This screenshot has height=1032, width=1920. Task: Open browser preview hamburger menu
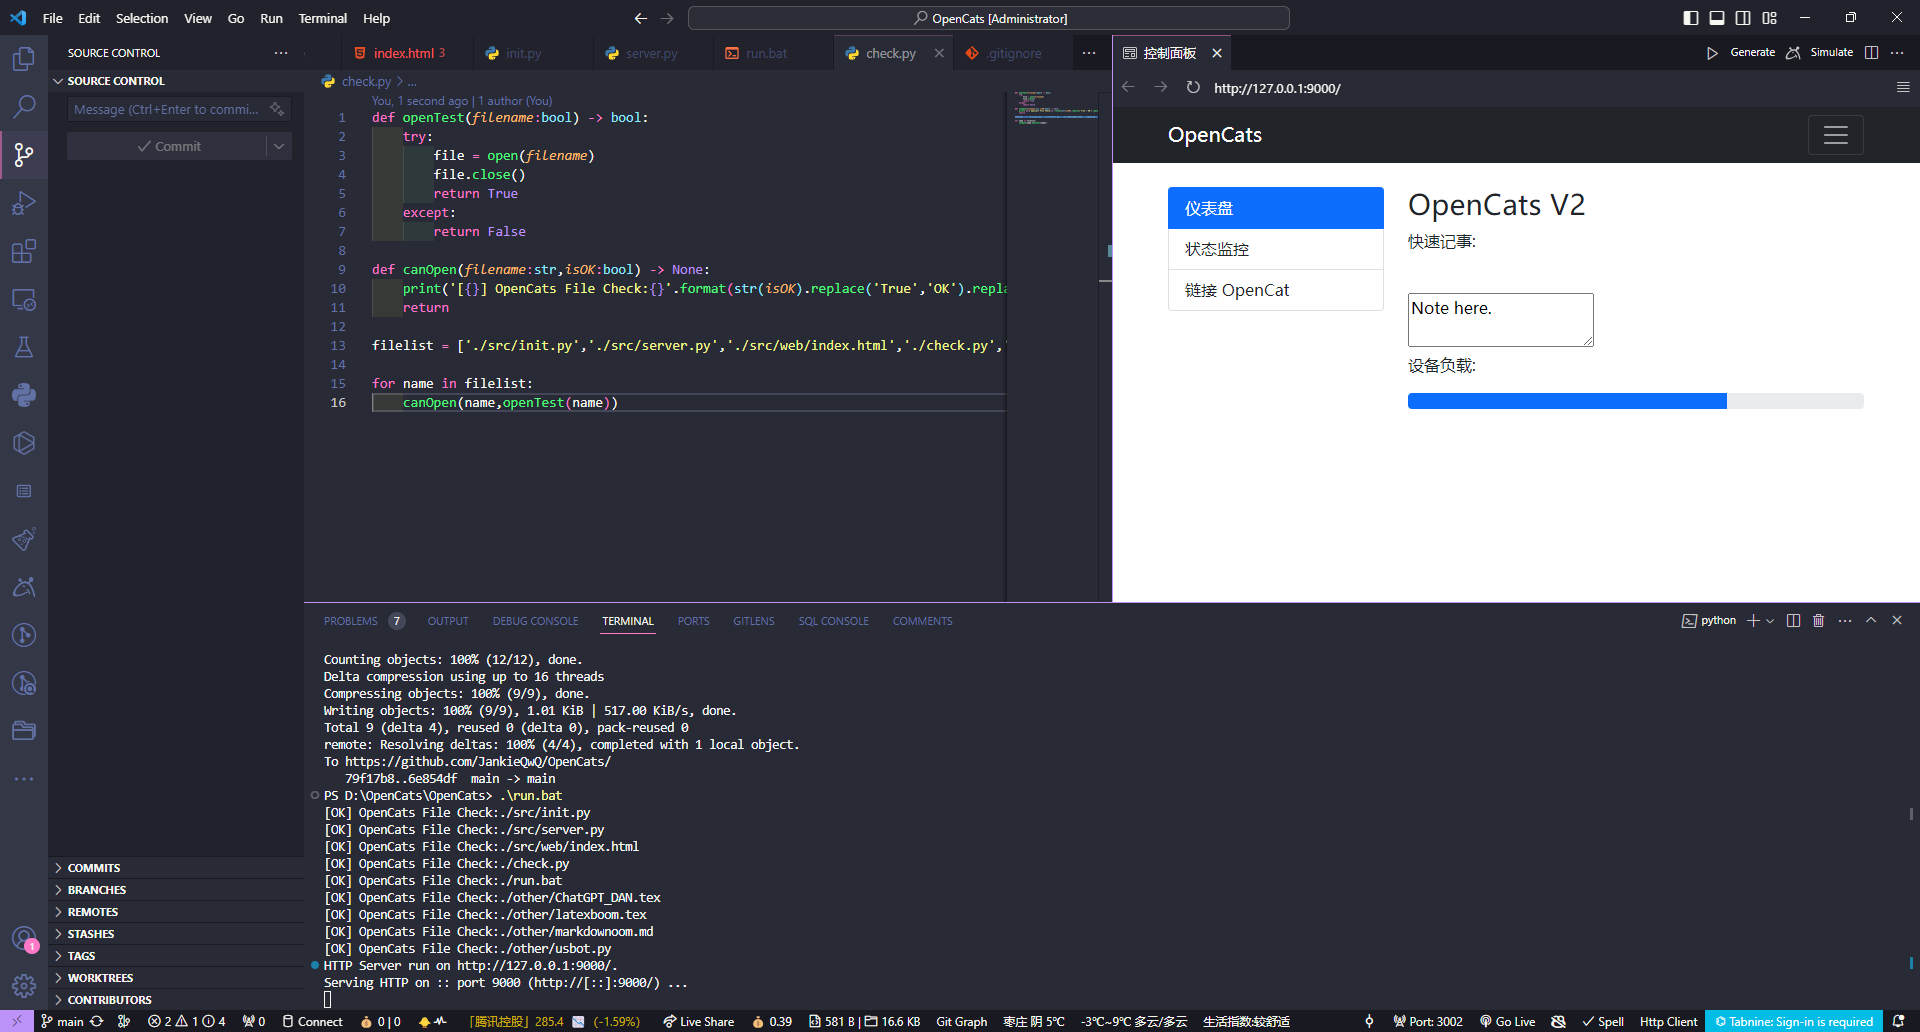pos(1903,88)
